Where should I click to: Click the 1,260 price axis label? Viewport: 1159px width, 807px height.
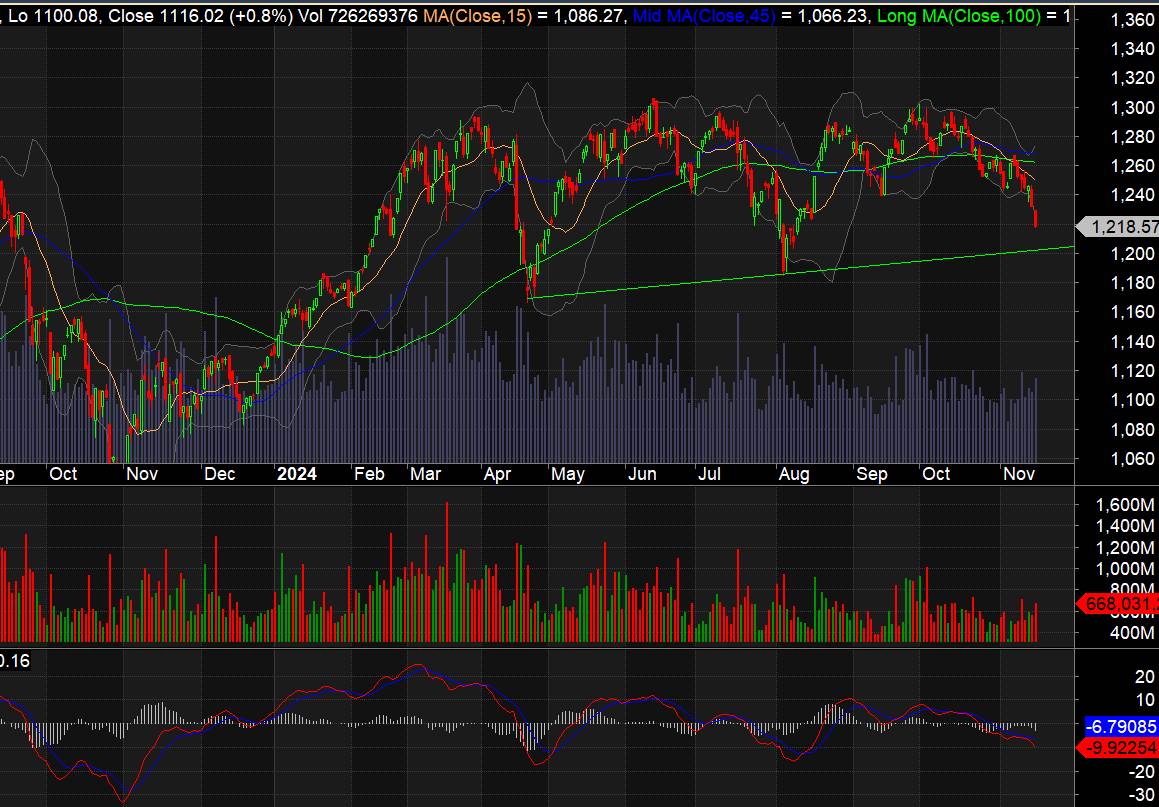tap(1132, 166)
